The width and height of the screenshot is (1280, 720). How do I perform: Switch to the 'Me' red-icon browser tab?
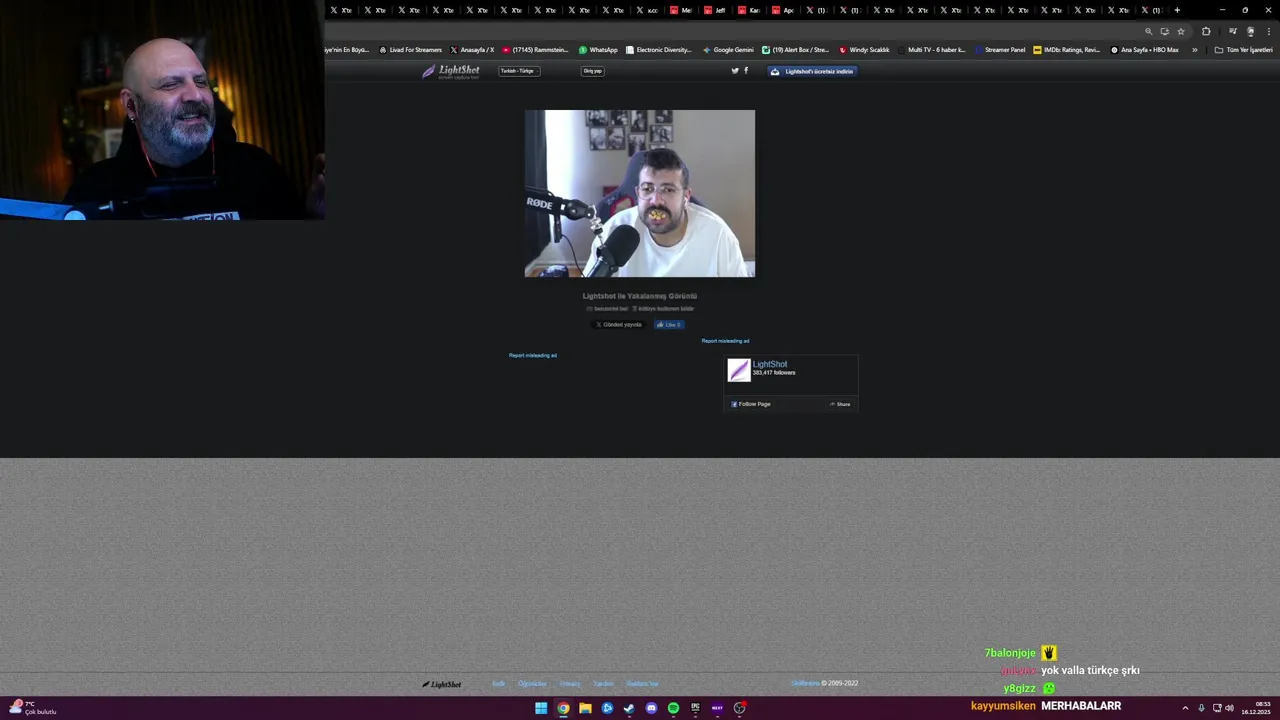(x=680, y=10)
